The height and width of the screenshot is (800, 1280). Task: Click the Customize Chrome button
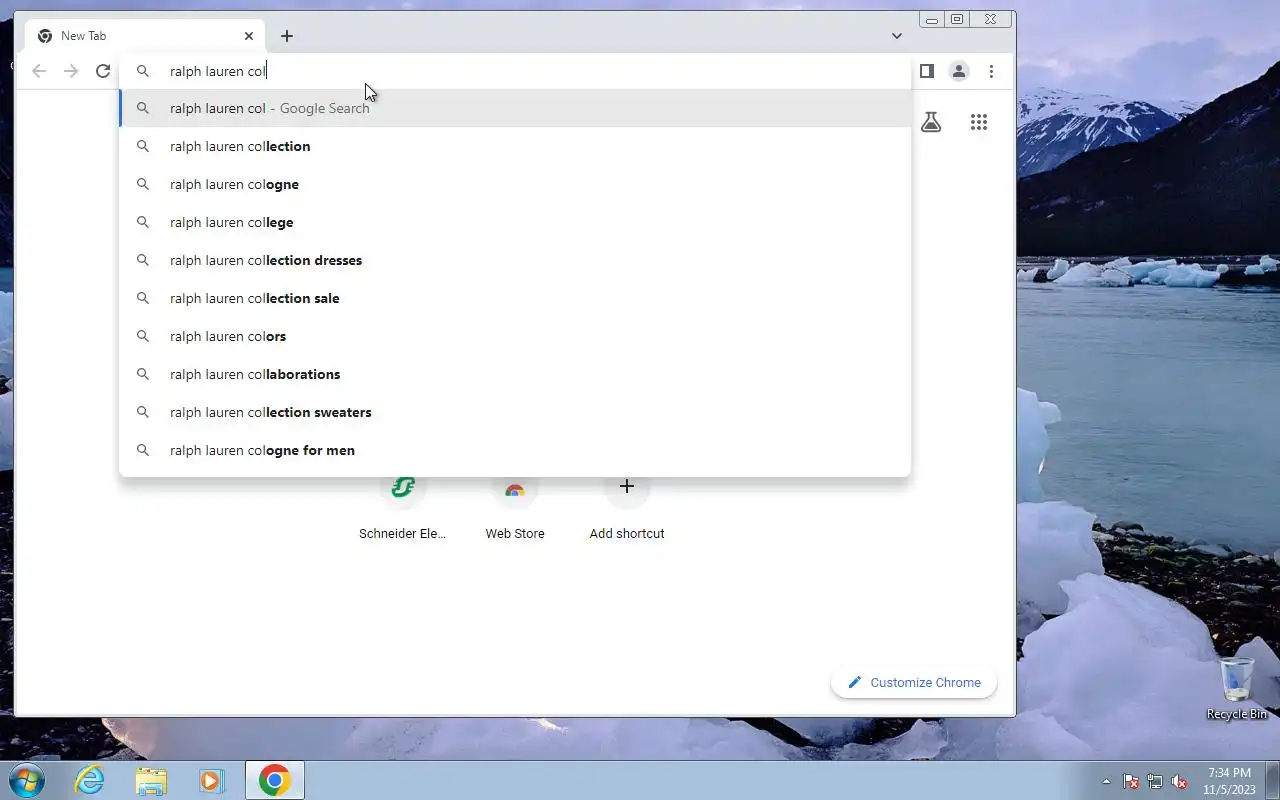point(914,683)
